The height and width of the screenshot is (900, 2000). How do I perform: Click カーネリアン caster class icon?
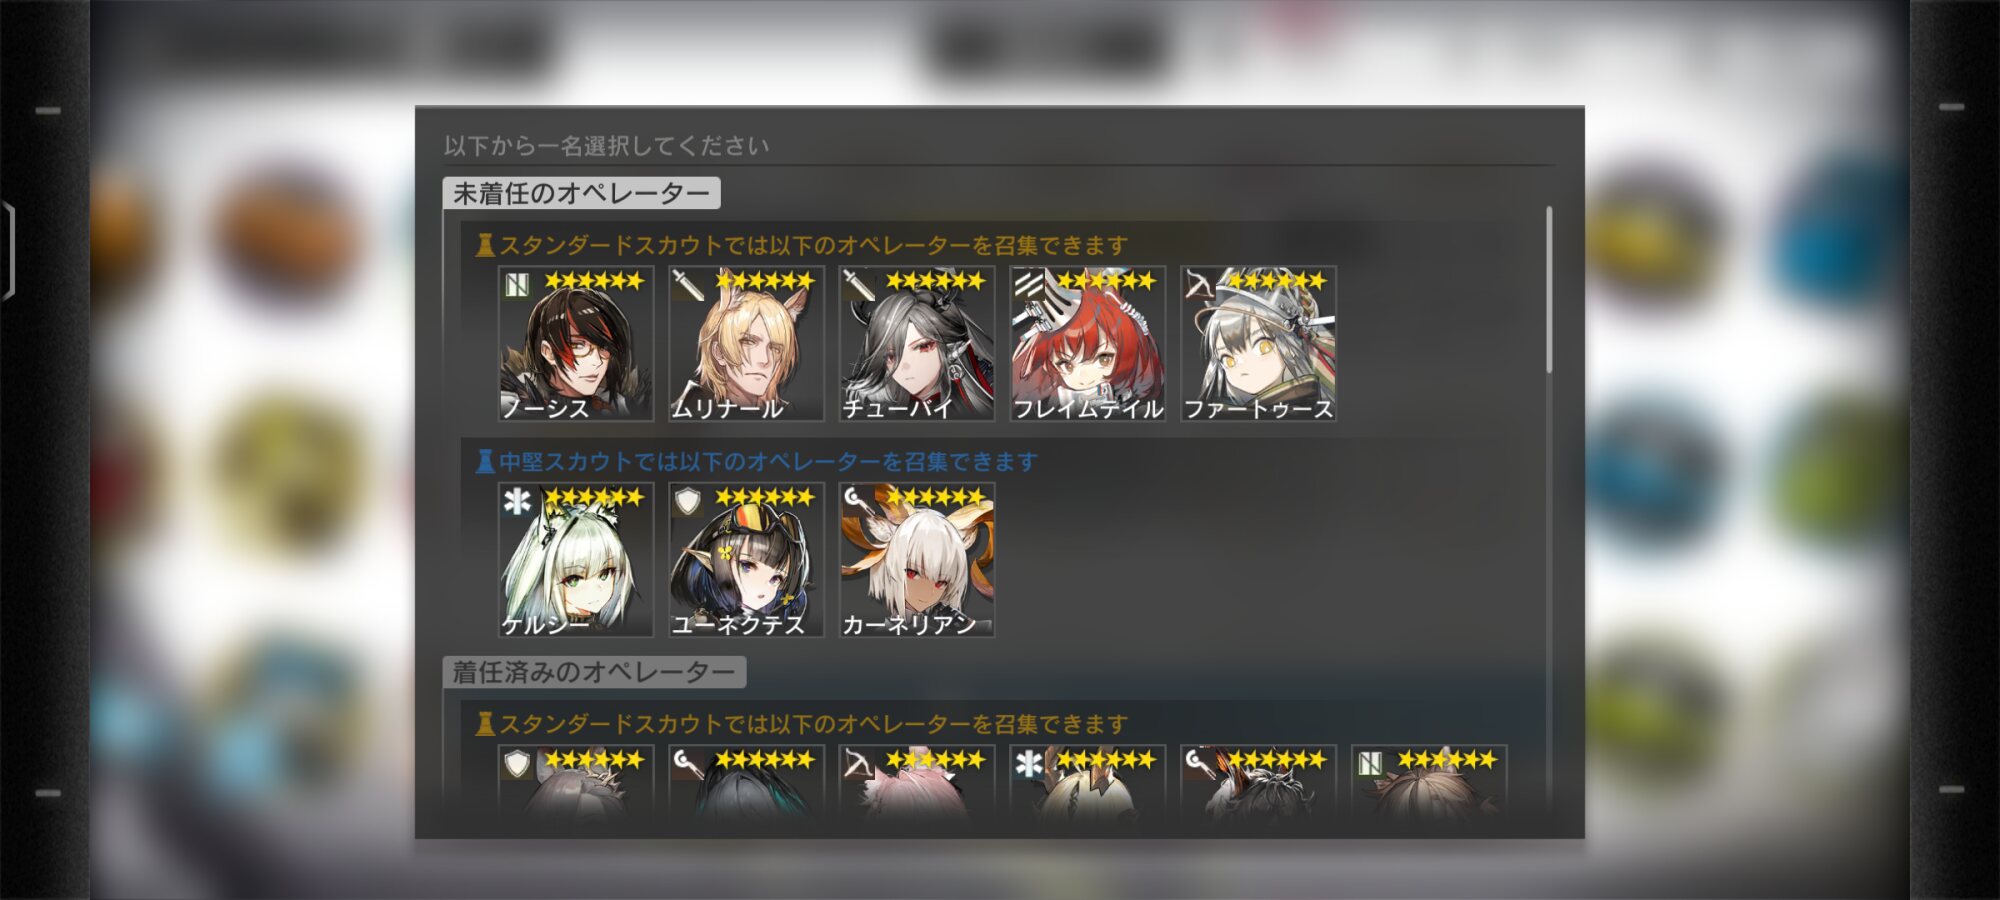858,499
